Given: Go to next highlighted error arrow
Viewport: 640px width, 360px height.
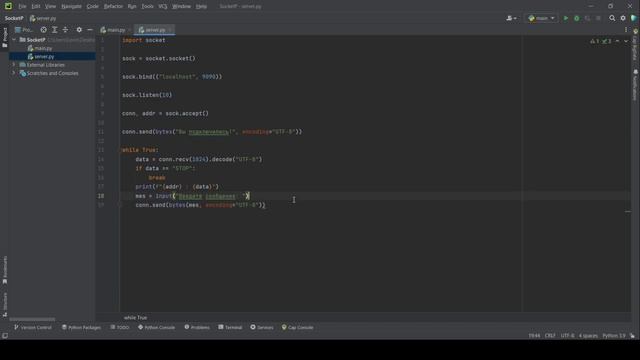Looking at the screenshot, I should pos(626,41).
